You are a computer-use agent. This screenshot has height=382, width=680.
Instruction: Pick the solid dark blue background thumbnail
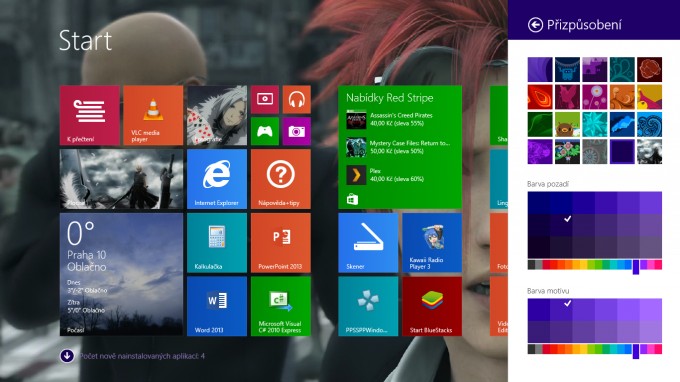(622, 151)
